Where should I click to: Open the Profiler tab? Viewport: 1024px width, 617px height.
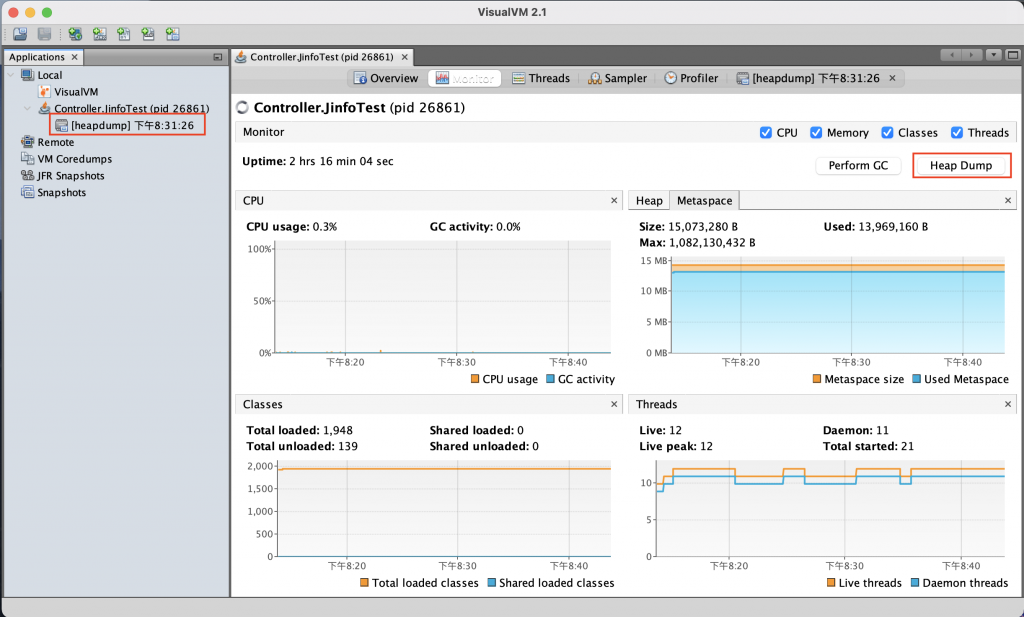[x=692, y=78]
